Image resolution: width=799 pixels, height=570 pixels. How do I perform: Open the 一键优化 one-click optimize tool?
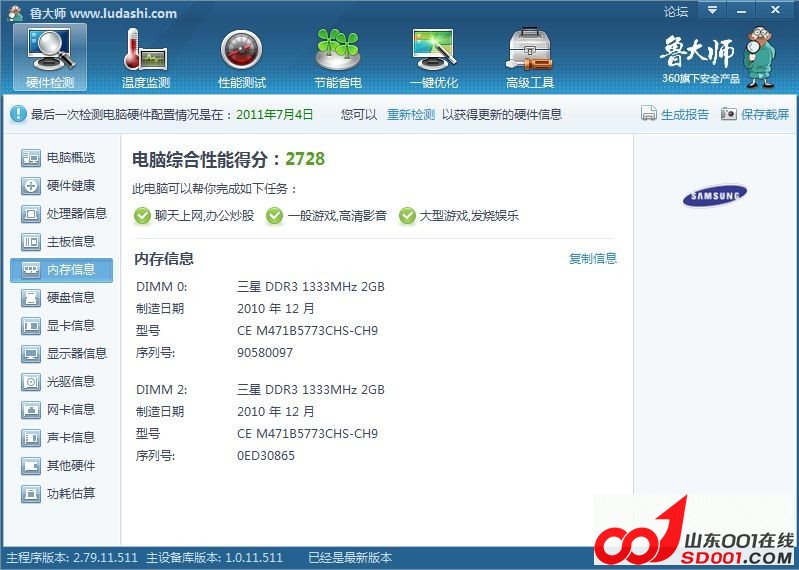(434, 58)
